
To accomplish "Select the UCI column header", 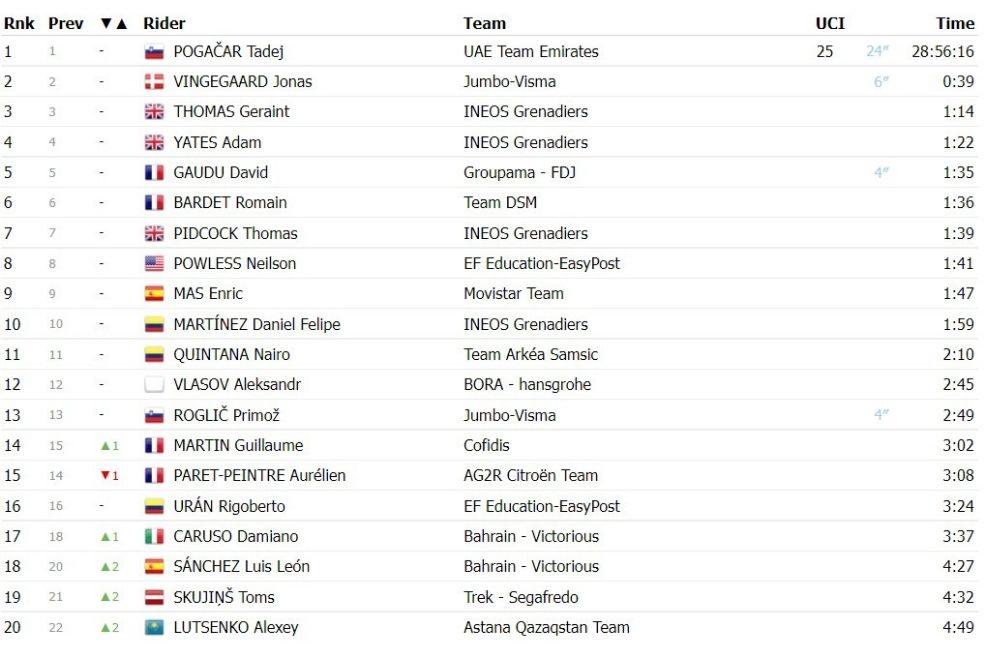I will coord(830,24).
